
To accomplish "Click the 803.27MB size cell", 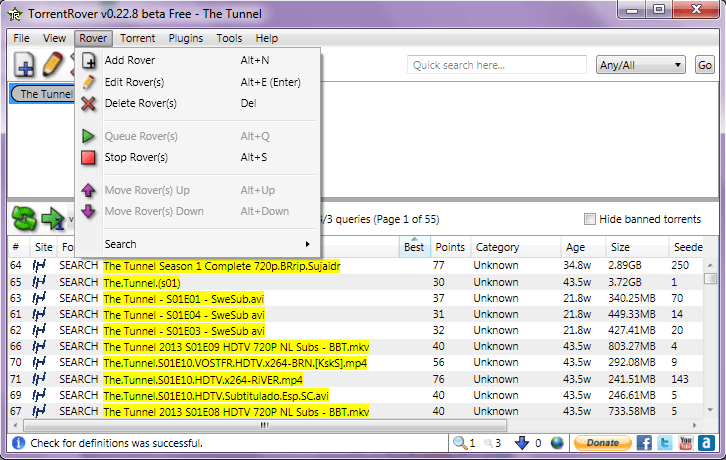I will 632,347.
